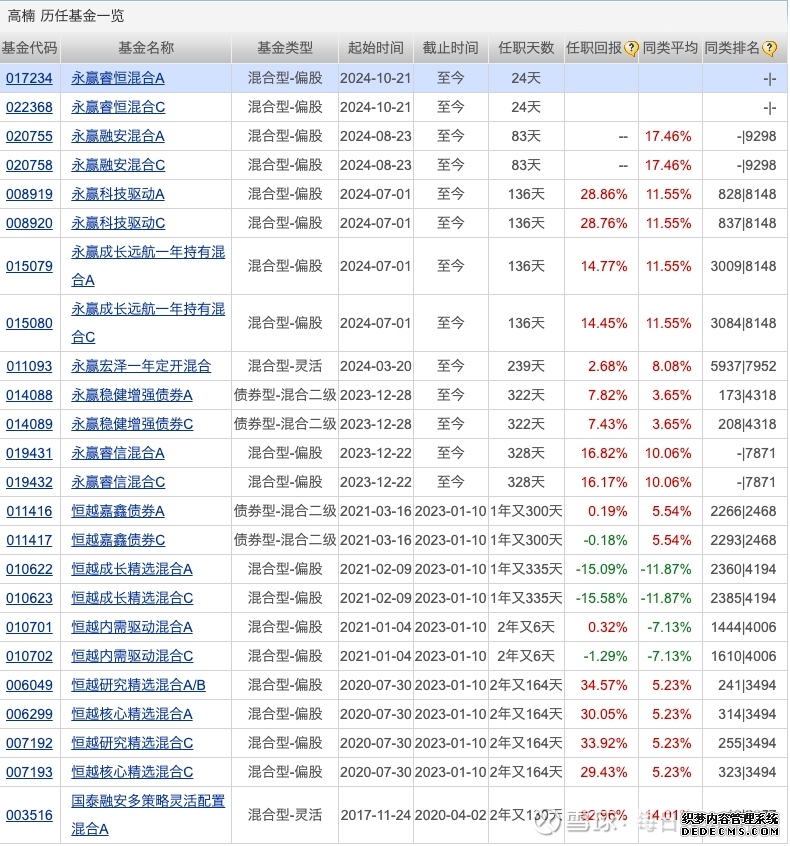Open fund code 008919 link
Viewport: 790px width, 846px height.
[29, 195]
